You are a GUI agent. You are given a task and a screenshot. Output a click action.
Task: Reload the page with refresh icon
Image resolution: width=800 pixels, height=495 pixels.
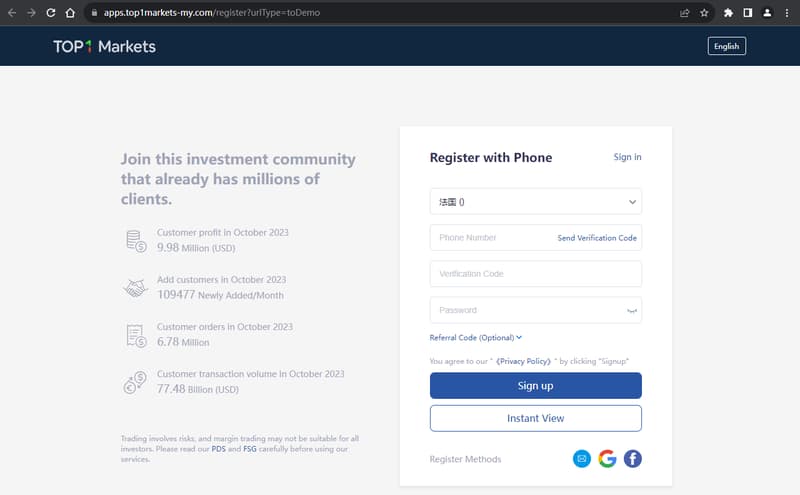point(51,13)
